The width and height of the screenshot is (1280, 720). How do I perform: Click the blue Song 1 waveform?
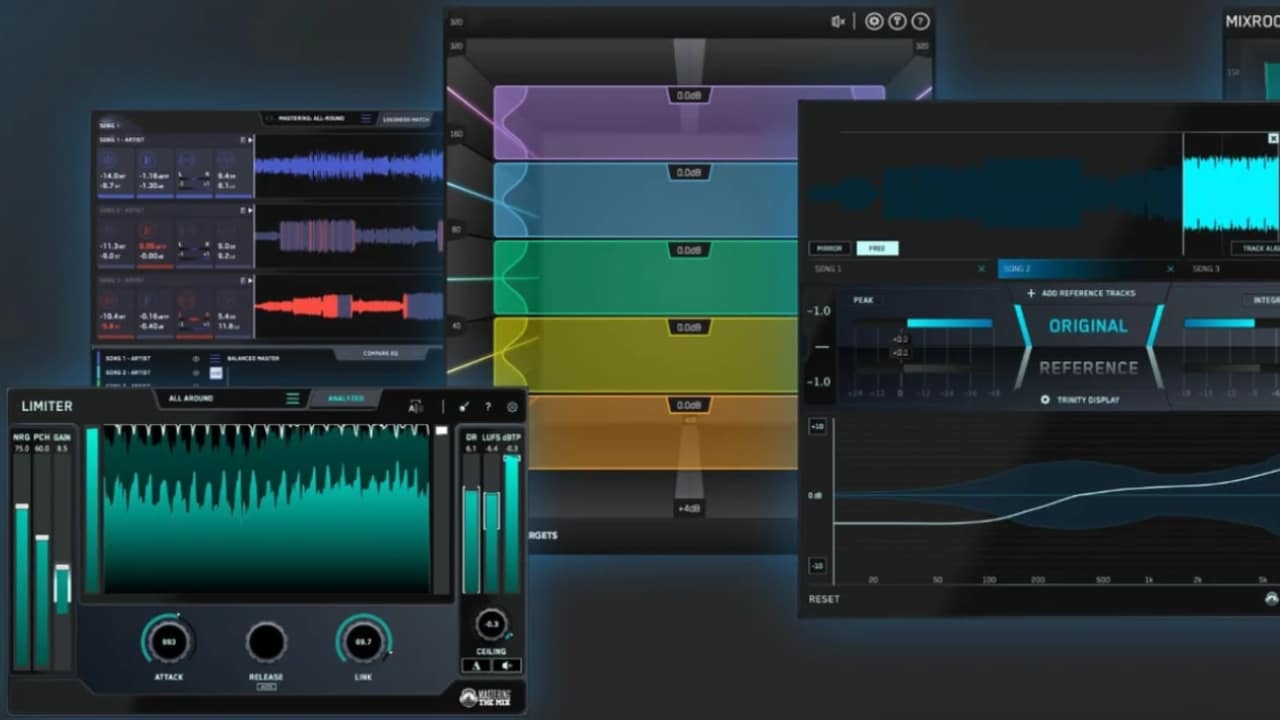point(348,166)
